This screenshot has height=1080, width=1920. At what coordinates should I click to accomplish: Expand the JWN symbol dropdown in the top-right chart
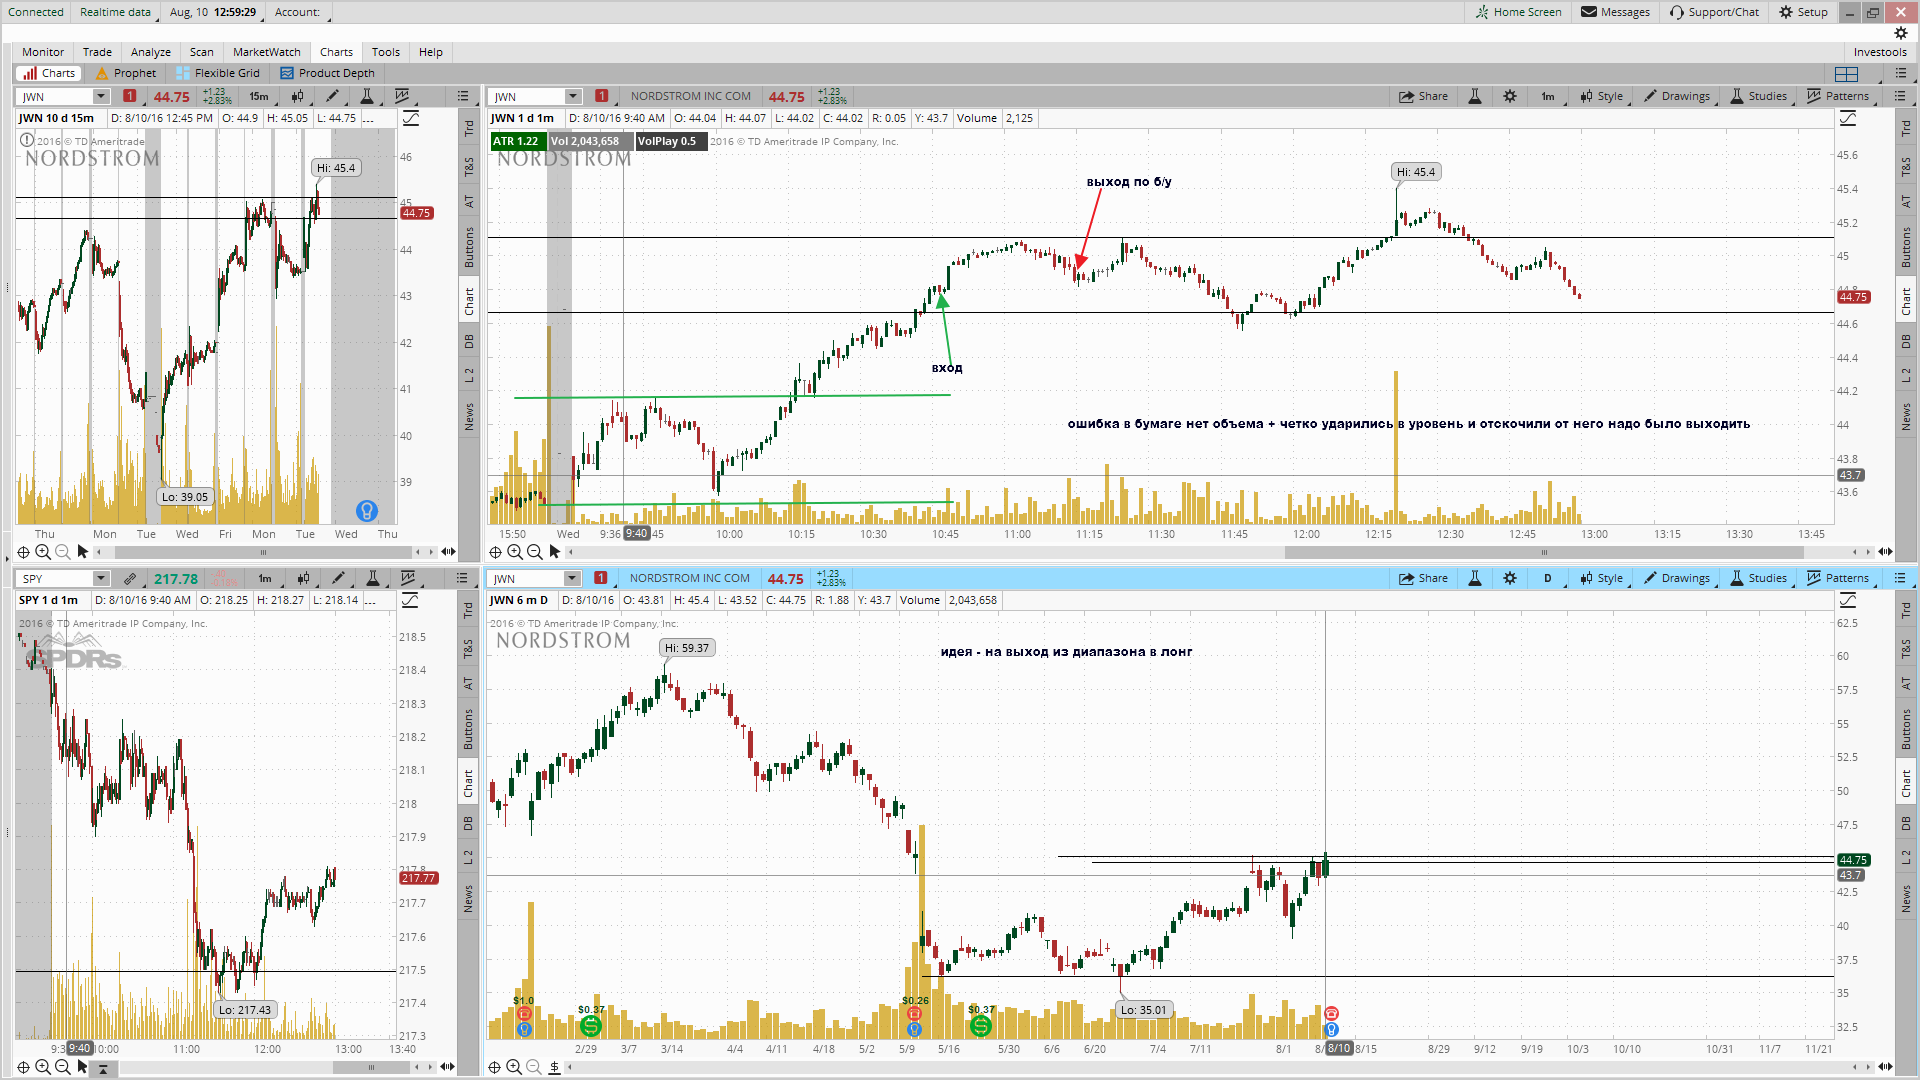coord(573,97)
